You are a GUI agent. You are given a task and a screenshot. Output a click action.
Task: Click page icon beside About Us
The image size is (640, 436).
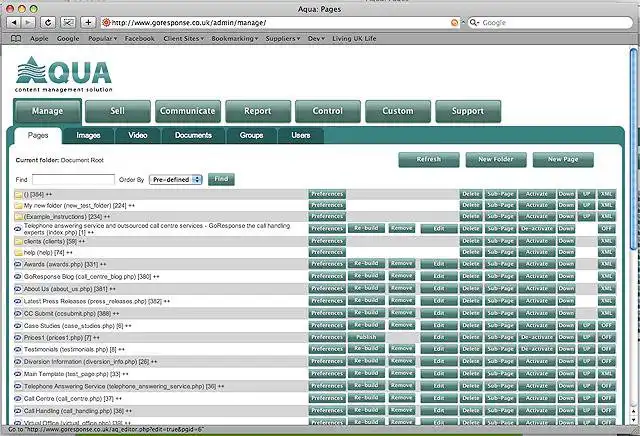(18, 289)
